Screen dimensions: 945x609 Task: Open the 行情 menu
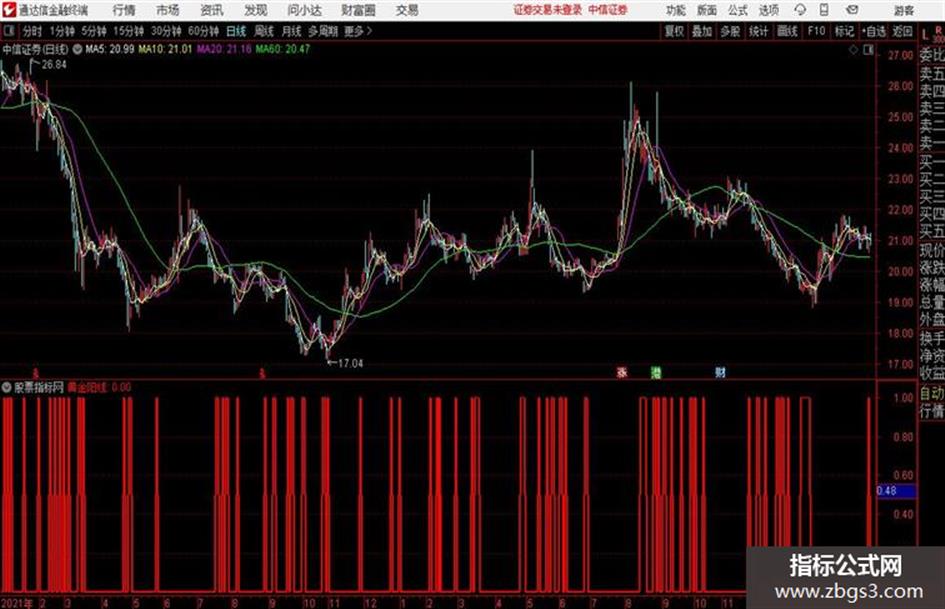click(124, 10)
